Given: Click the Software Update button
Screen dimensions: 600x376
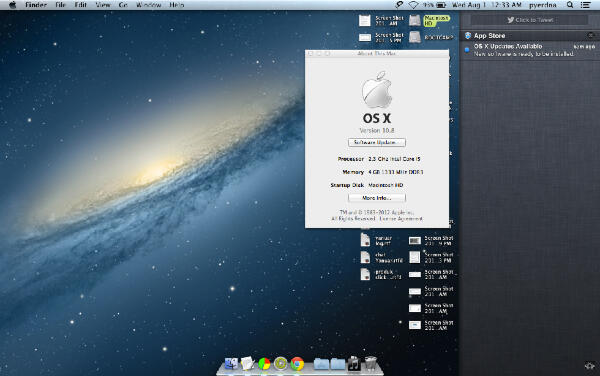Looking at the screenshot, I should pyautogui.click(x=377, y=142).
